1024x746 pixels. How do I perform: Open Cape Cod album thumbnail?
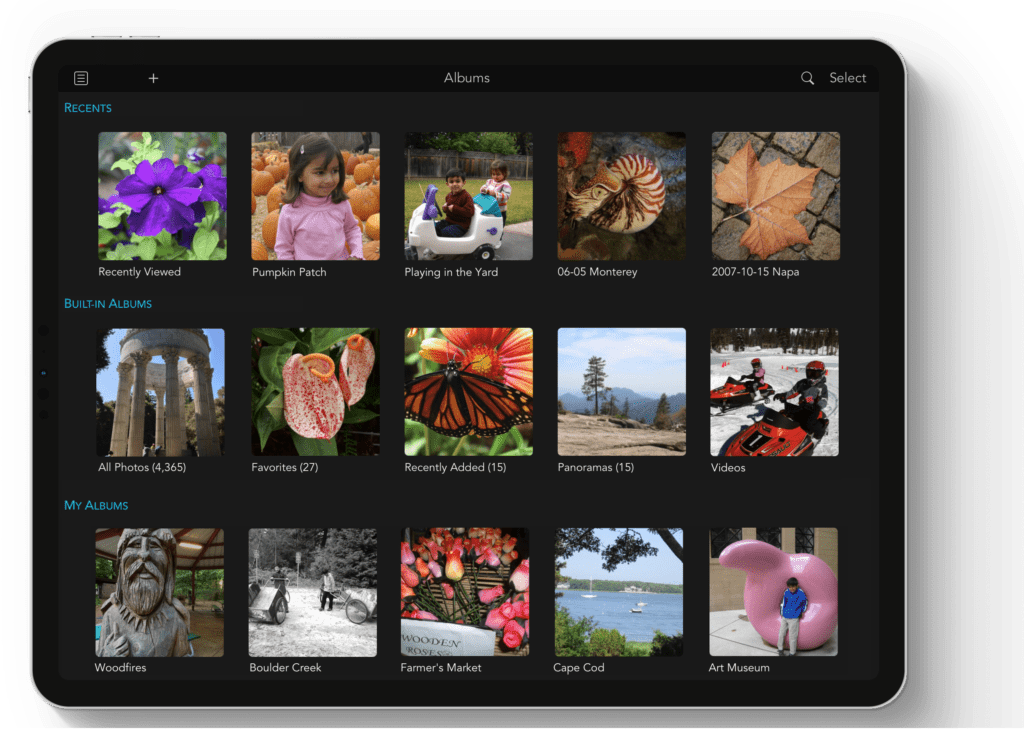pos(619,592)
